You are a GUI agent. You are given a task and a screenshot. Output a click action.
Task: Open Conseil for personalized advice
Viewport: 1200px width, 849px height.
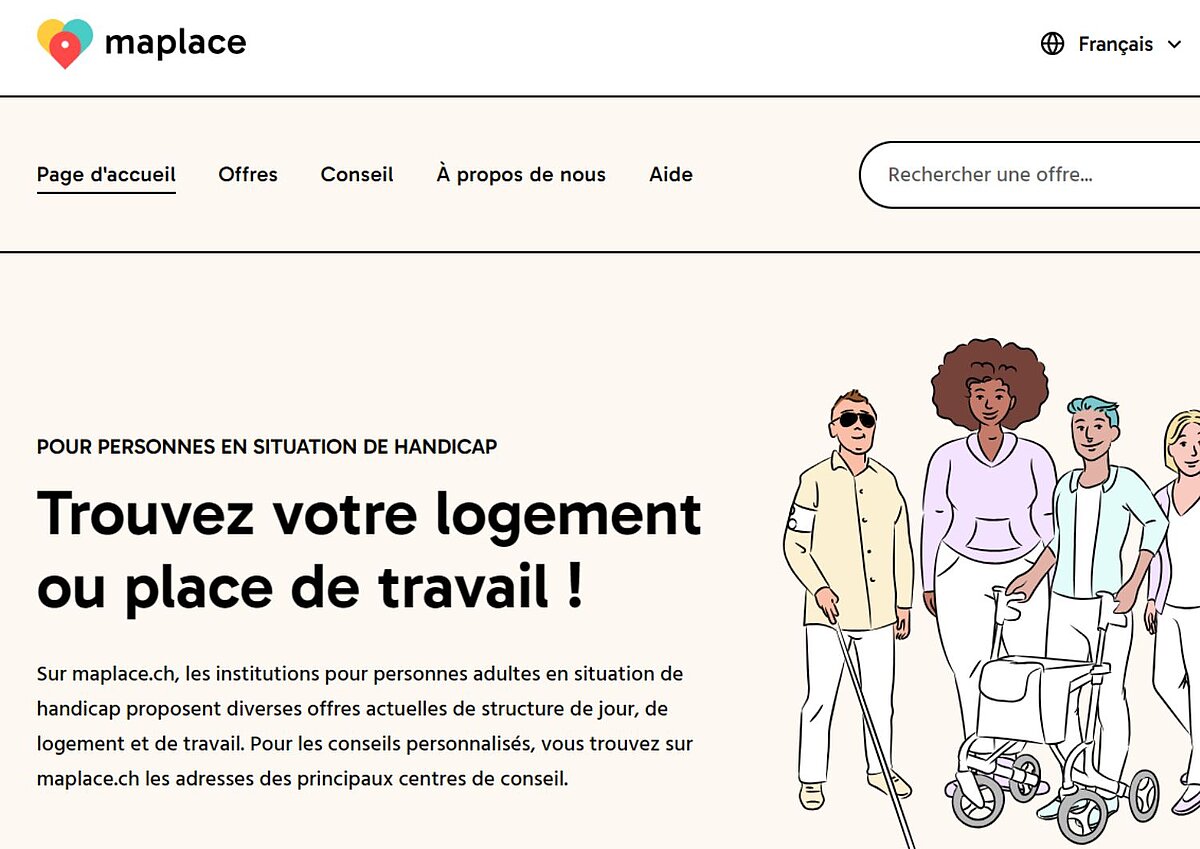tap(356, 175)
